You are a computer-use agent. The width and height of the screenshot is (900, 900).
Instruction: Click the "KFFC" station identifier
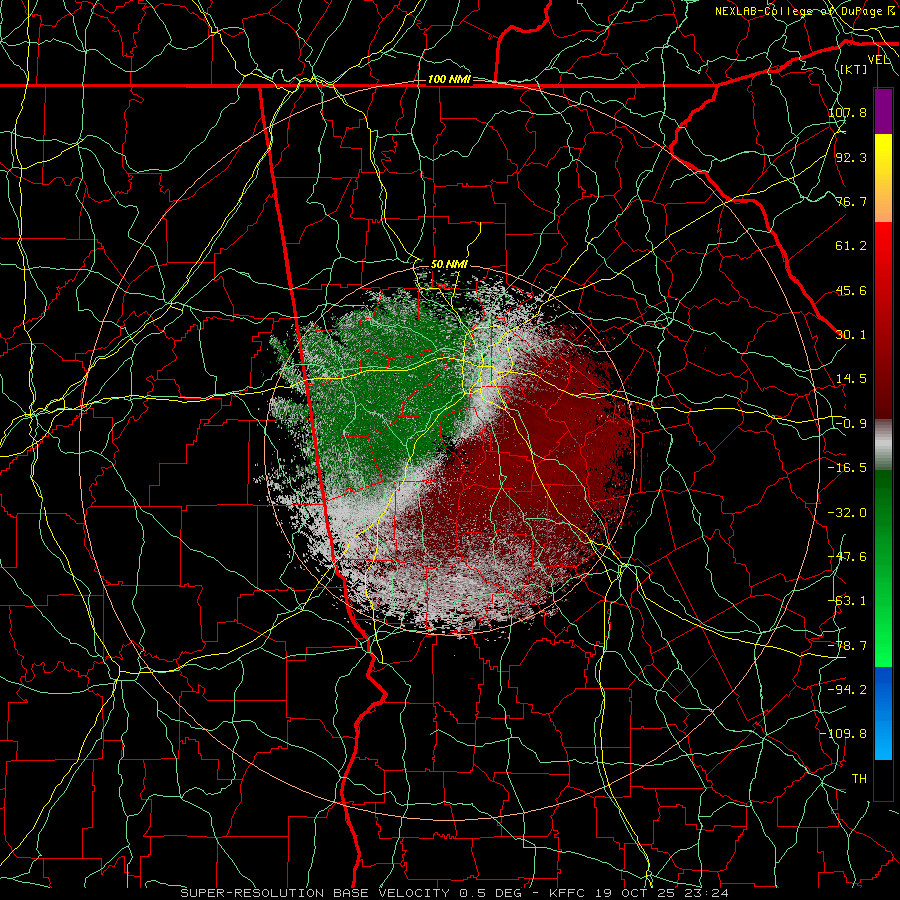[x=567, y=893]
